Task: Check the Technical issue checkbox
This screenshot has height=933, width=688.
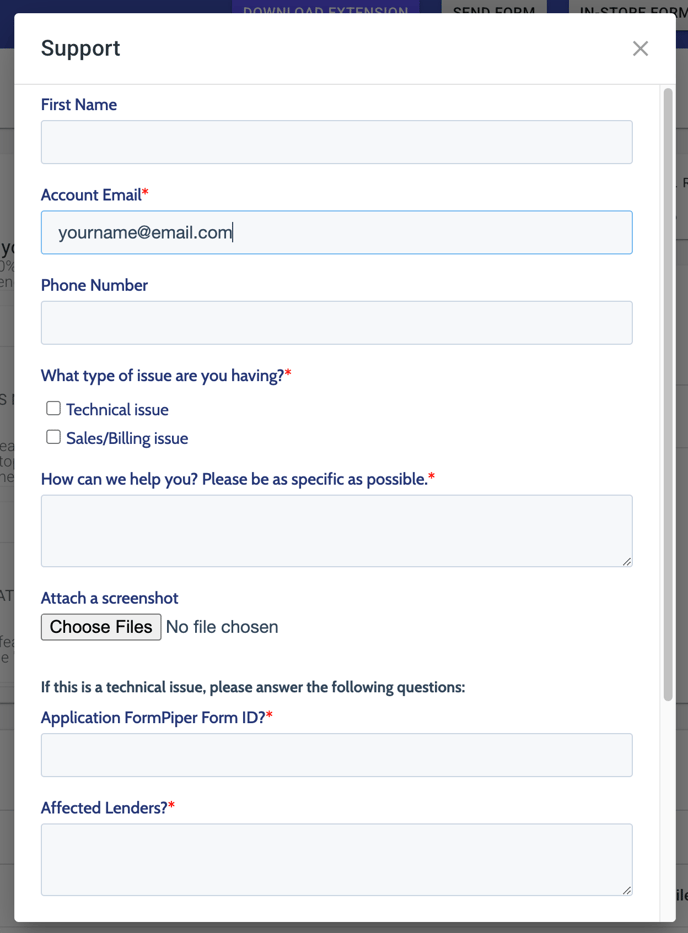Action: (53, 408)
